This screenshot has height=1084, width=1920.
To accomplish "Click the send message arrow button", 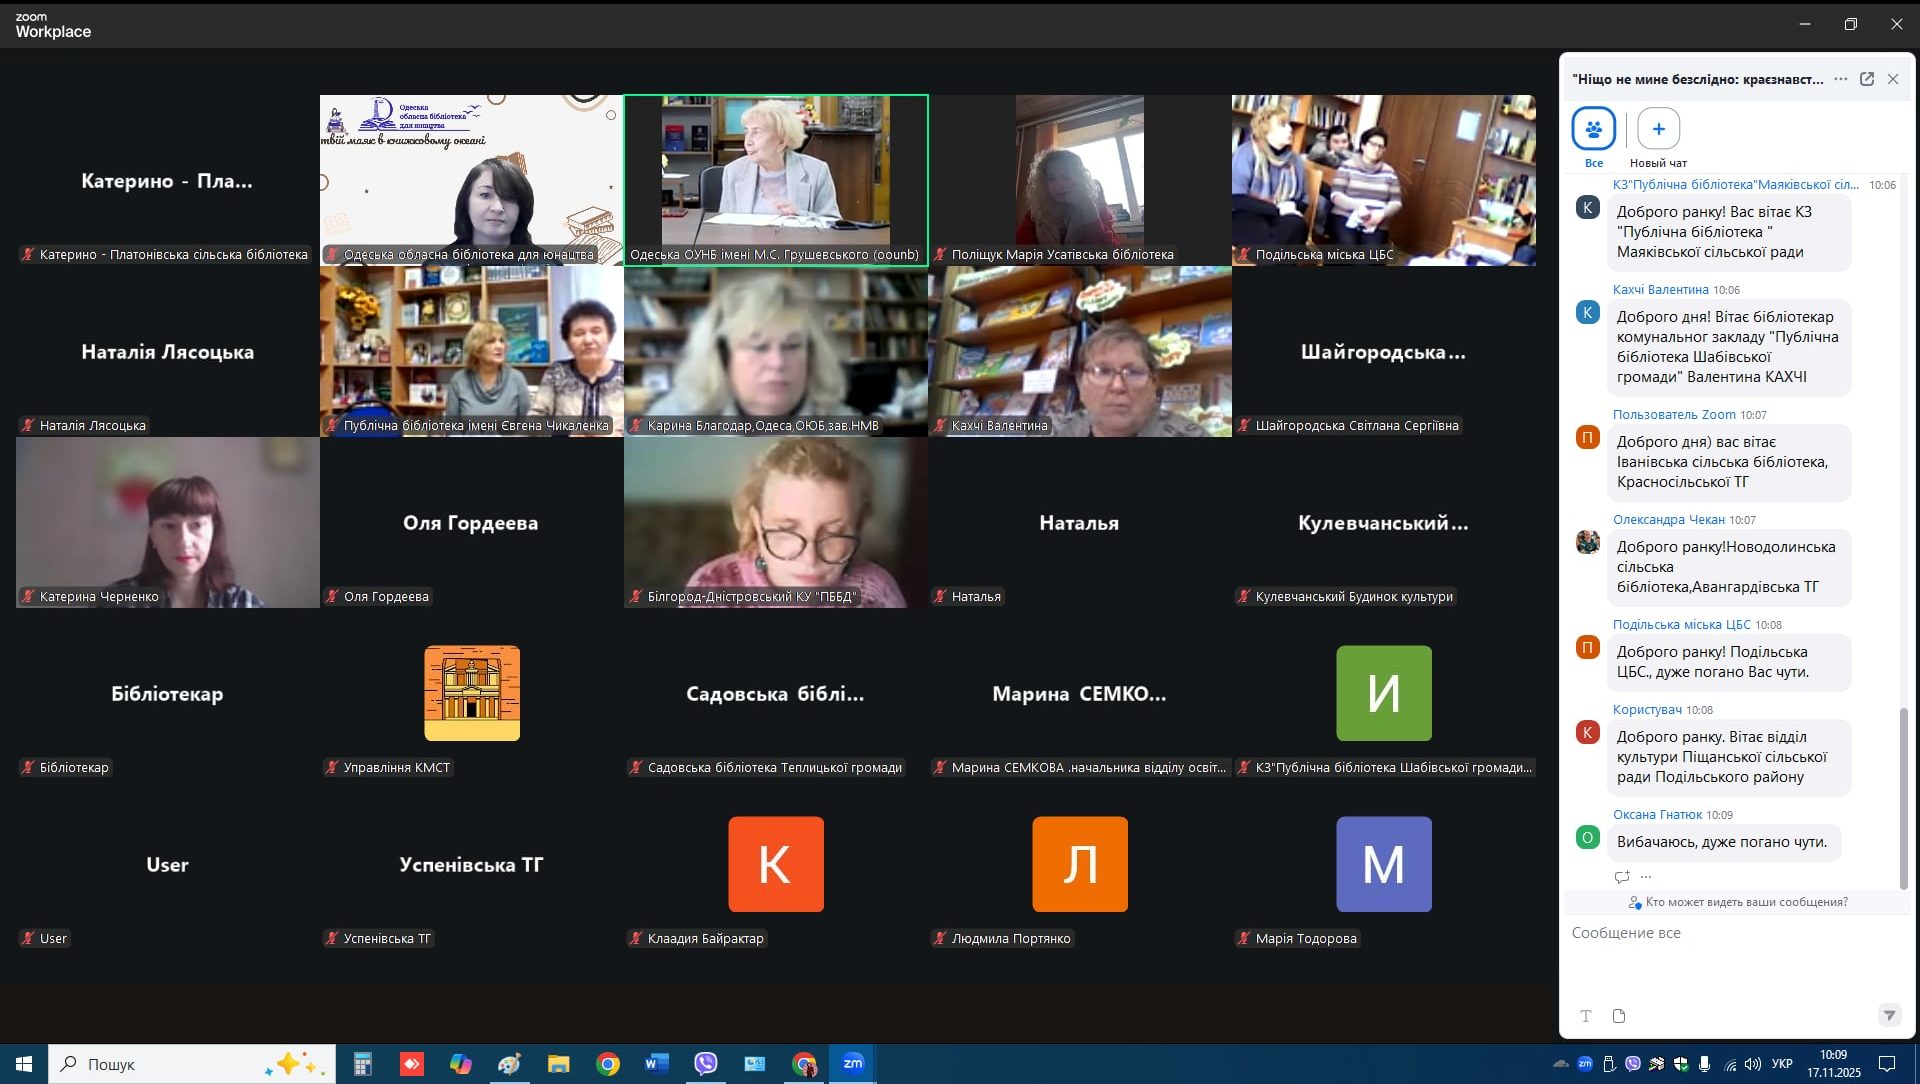I will click(1889, 1015).
